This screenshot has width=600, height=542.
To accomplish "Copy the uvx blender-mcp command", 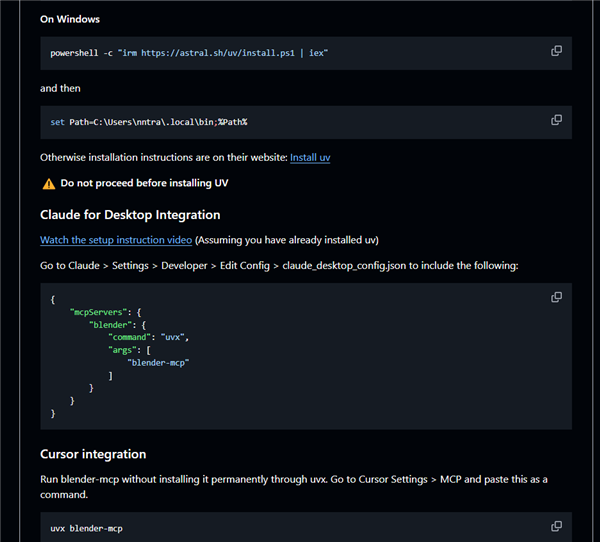I will coord(556,526).
